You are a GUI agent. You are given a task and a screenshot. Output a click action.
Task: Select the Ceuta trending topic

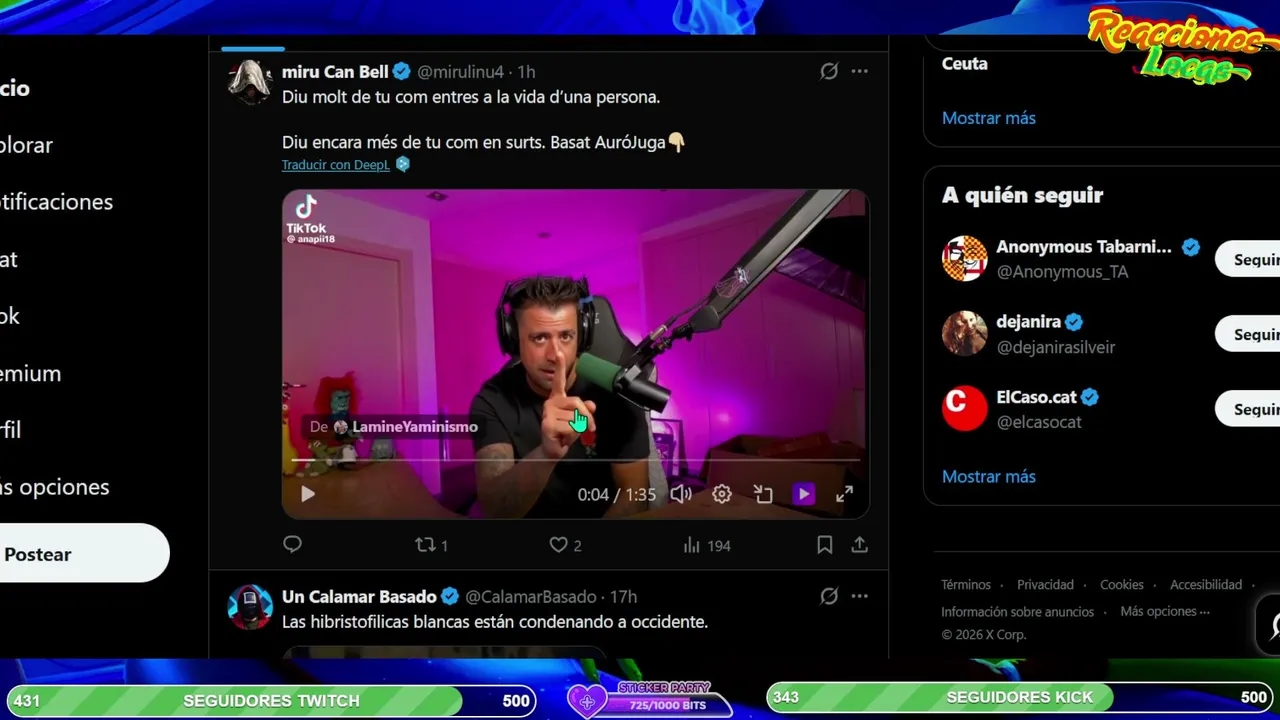[965, 63]
